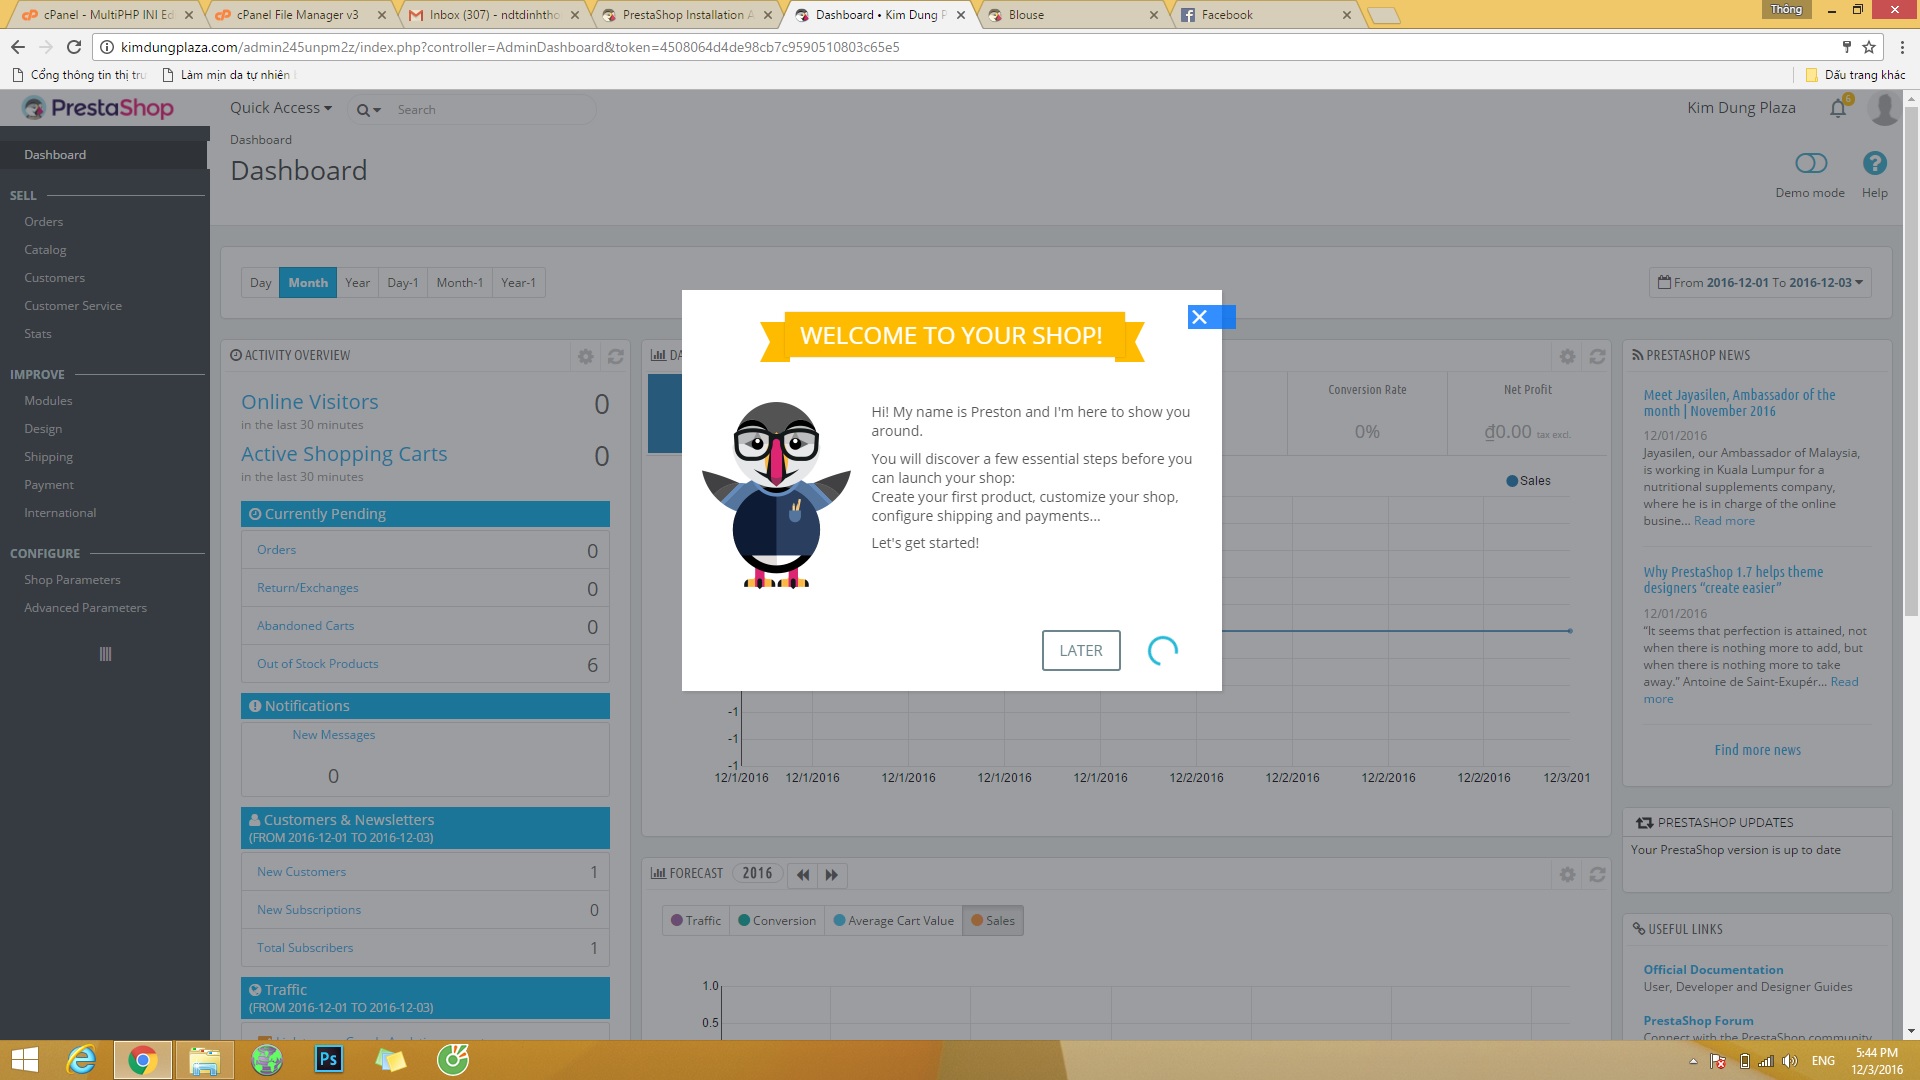This screenshot has height=1080, width=1920.
Task: Select the Year period tab
Action: tap(357, 282)
